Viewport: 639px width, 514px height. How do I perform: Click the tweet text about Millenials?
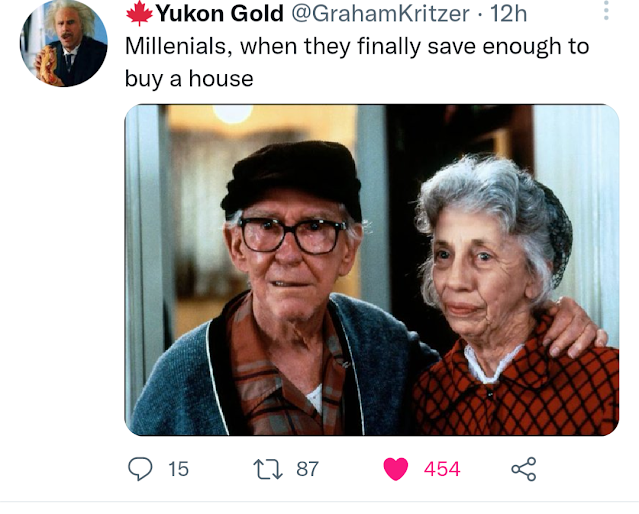[357, 62]
